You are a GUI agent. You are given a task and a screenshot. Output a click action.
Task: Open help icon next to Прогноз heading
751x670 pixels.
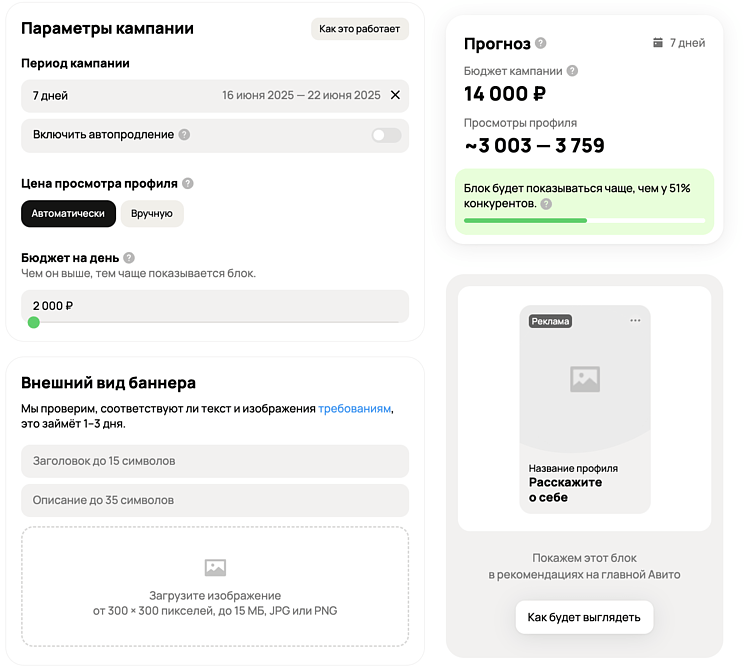(x=541, y=43)
